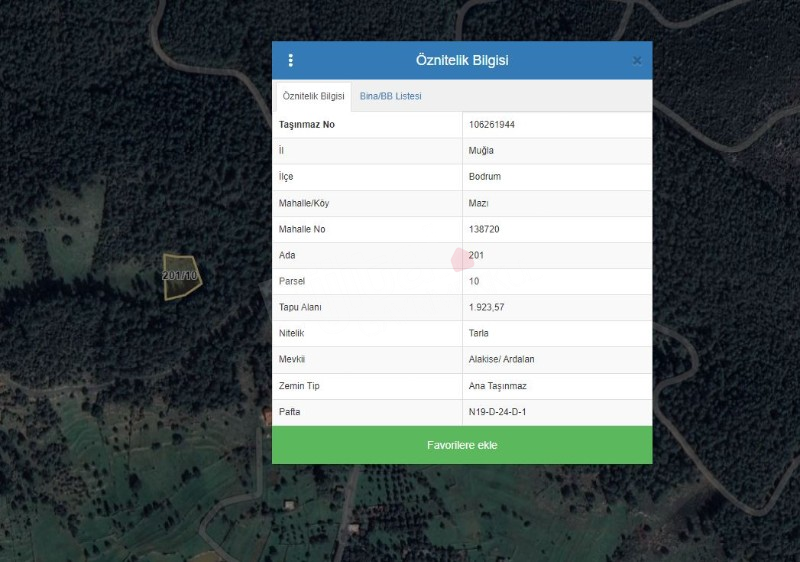800x562 pixels.
Task: Click the İlçe value Bodrum
Action: point(484,177)
